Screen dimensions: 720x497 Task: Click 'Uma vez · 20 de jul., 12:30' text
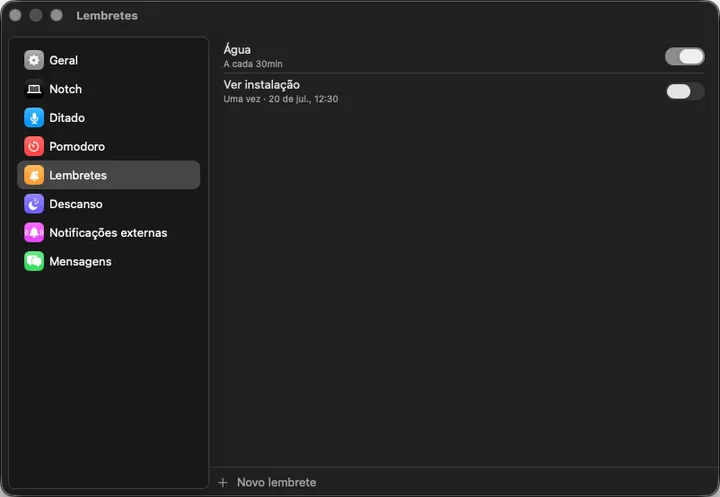(x=281, y=99)
